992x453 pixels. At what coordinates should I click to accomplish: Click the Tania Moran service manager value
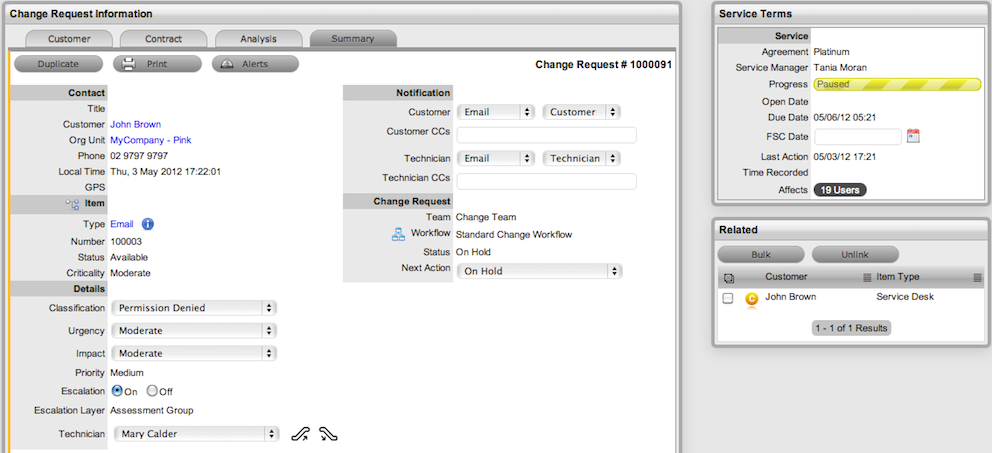840,68
